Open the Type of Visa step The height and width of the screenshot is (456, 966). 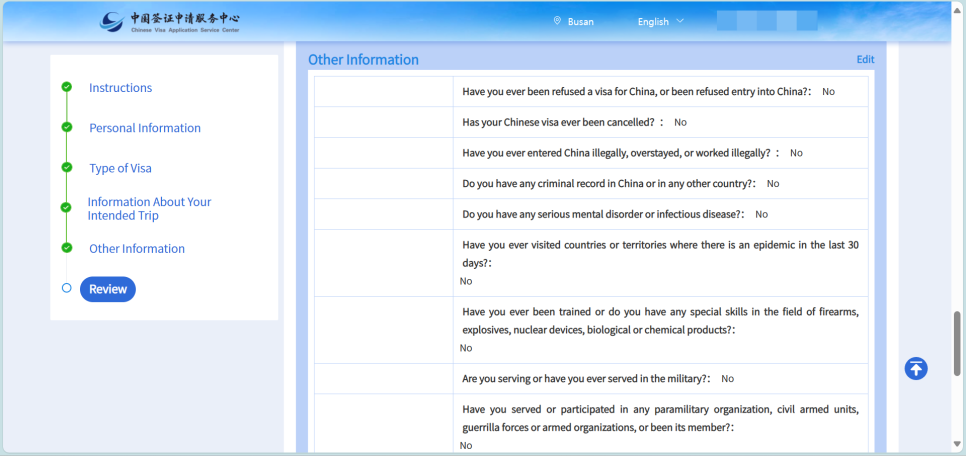click(x=120, y=168)
